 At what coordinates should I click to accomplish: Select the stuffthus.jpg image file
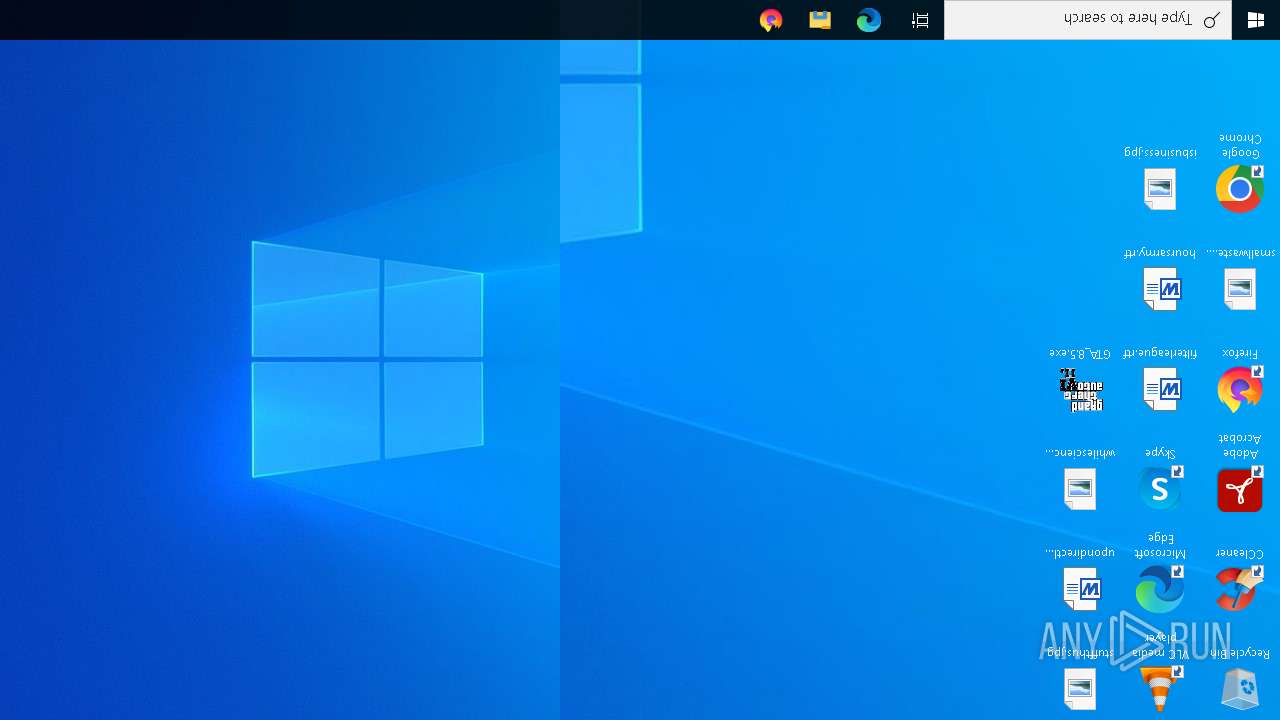(1080, 688)
